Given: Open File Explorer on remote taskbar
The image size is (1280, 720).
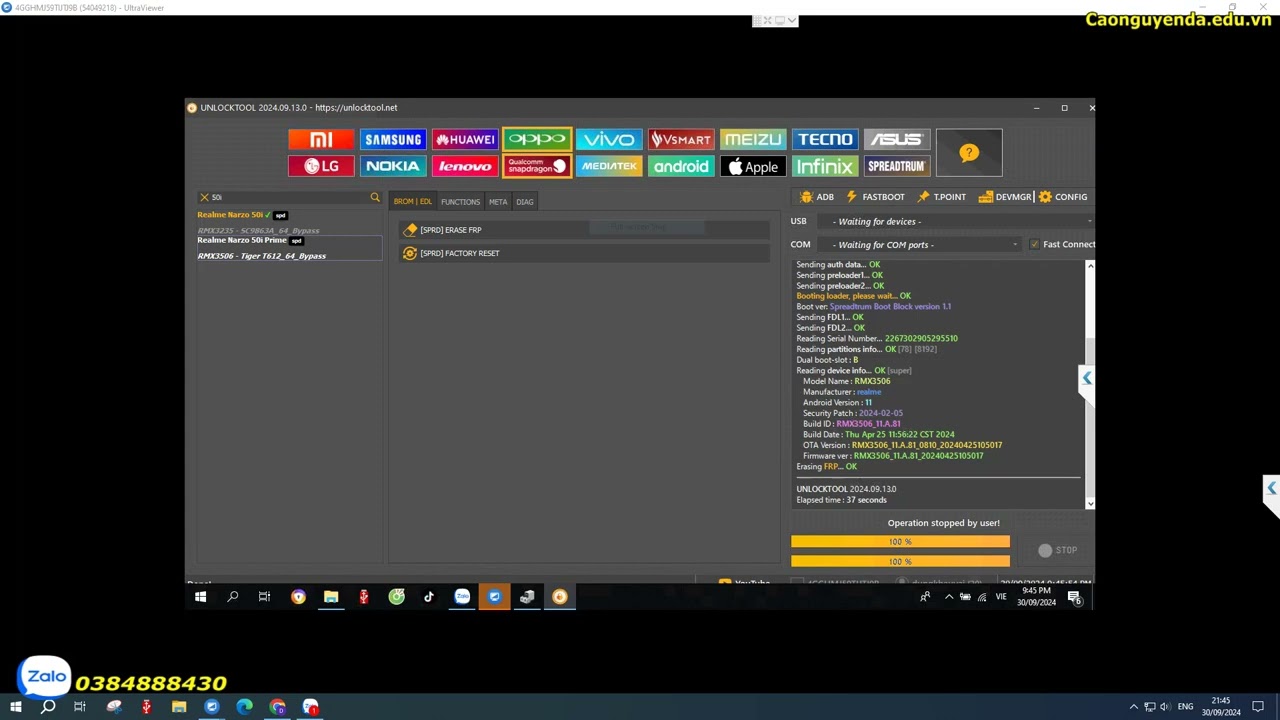Looking at the screenshot, I should coord(331,597).
